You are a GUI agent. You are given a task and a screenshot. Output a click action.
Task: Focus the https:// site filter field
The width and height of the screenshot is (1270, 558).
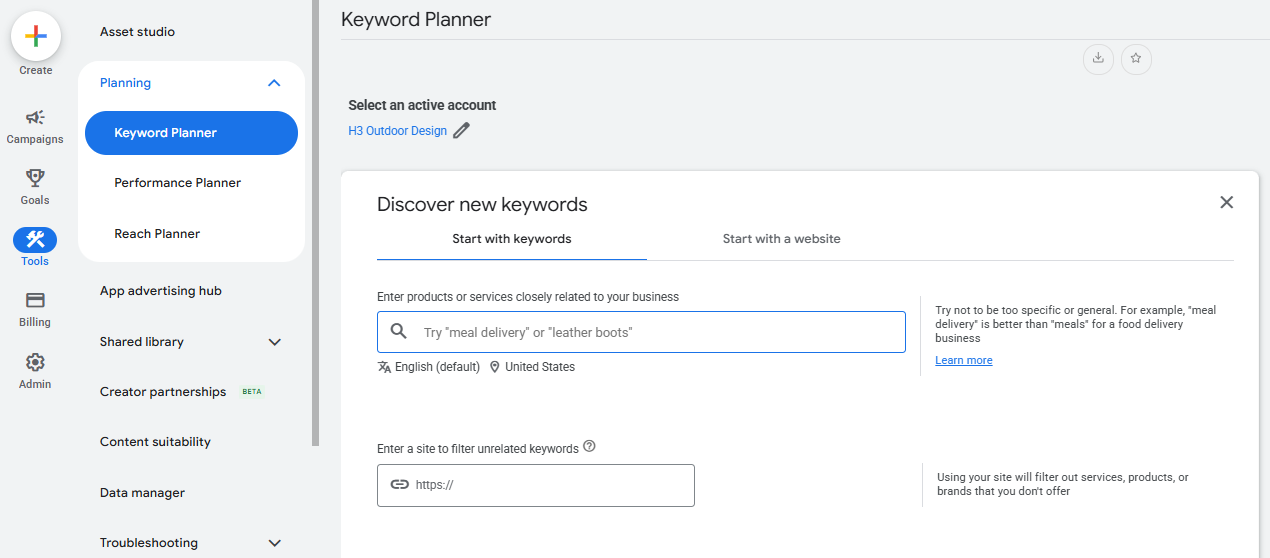click(x=536, y=485)
